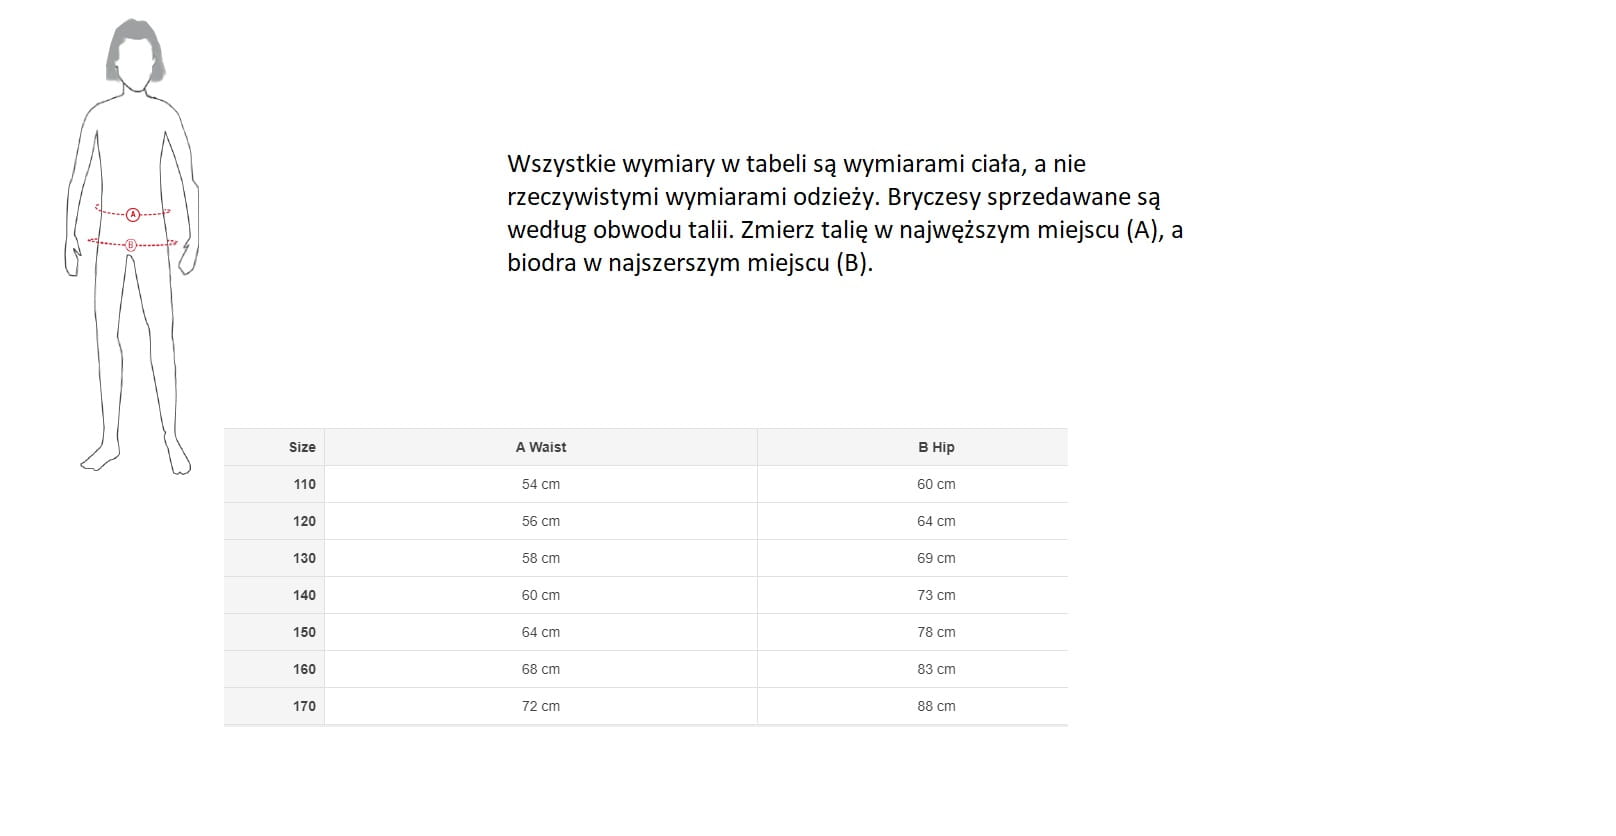This screenshot has width=1616, height=836.
Task: Click size 170 row label
Action: 304,706
